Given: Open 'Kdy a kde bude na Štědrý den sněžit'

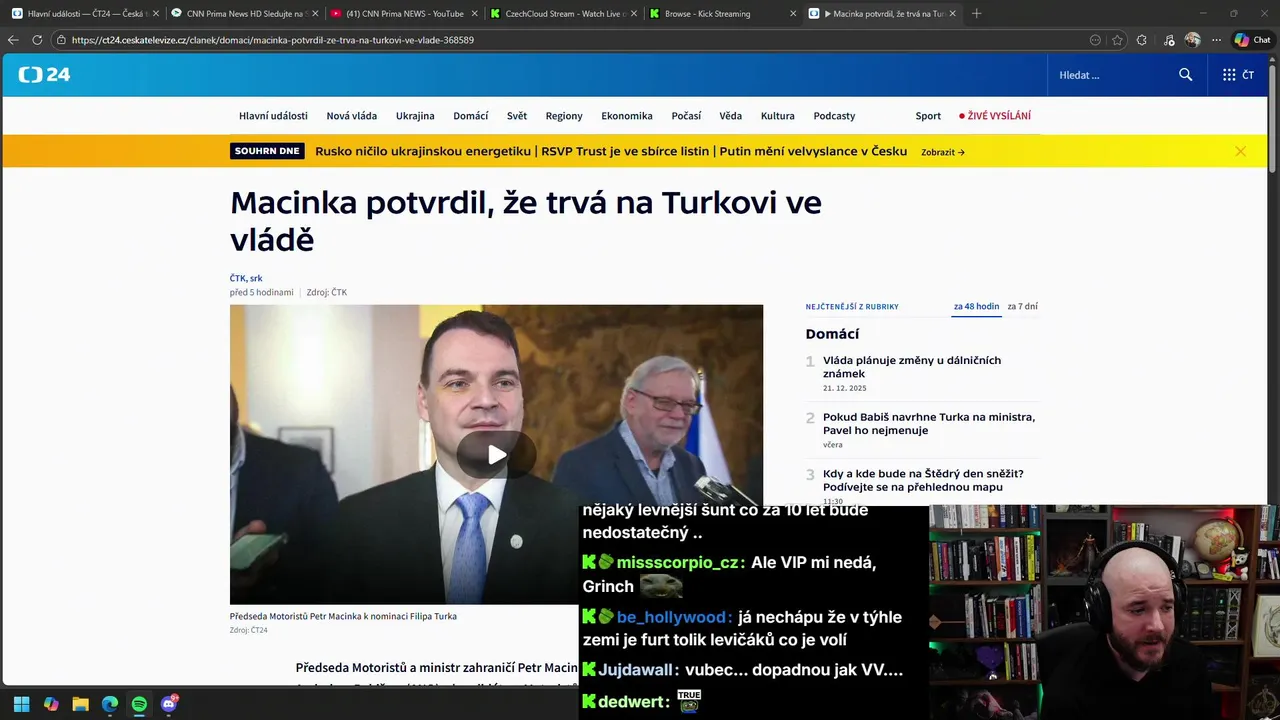Looking at the screenshot, I should pos(923,480).
